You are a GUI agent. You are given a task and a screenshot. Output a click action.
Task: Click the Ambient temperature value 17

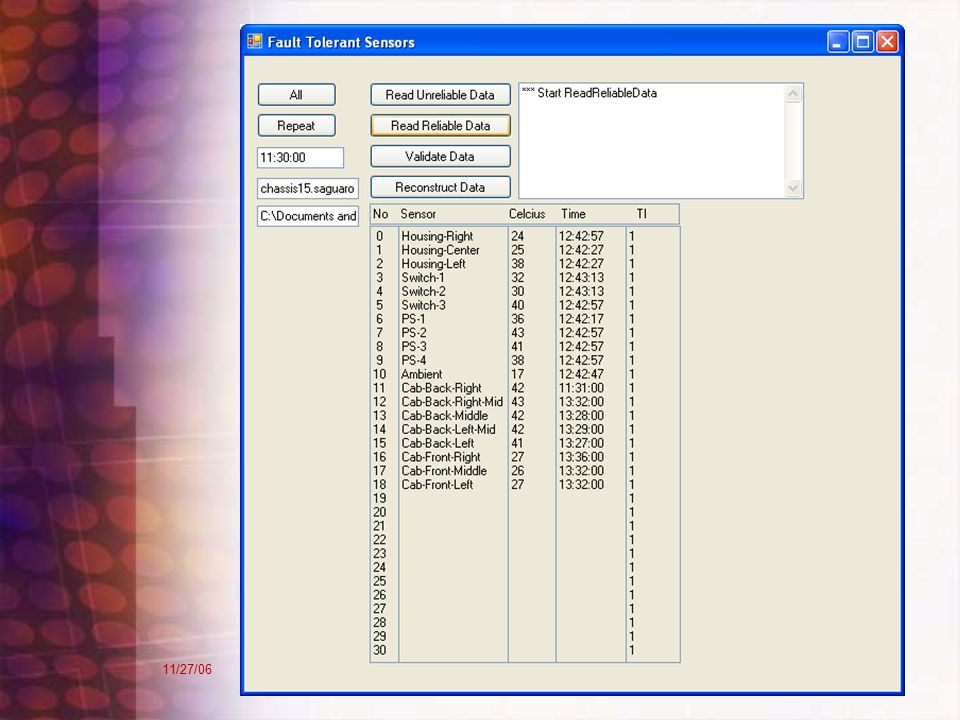[x=517, y=374]
